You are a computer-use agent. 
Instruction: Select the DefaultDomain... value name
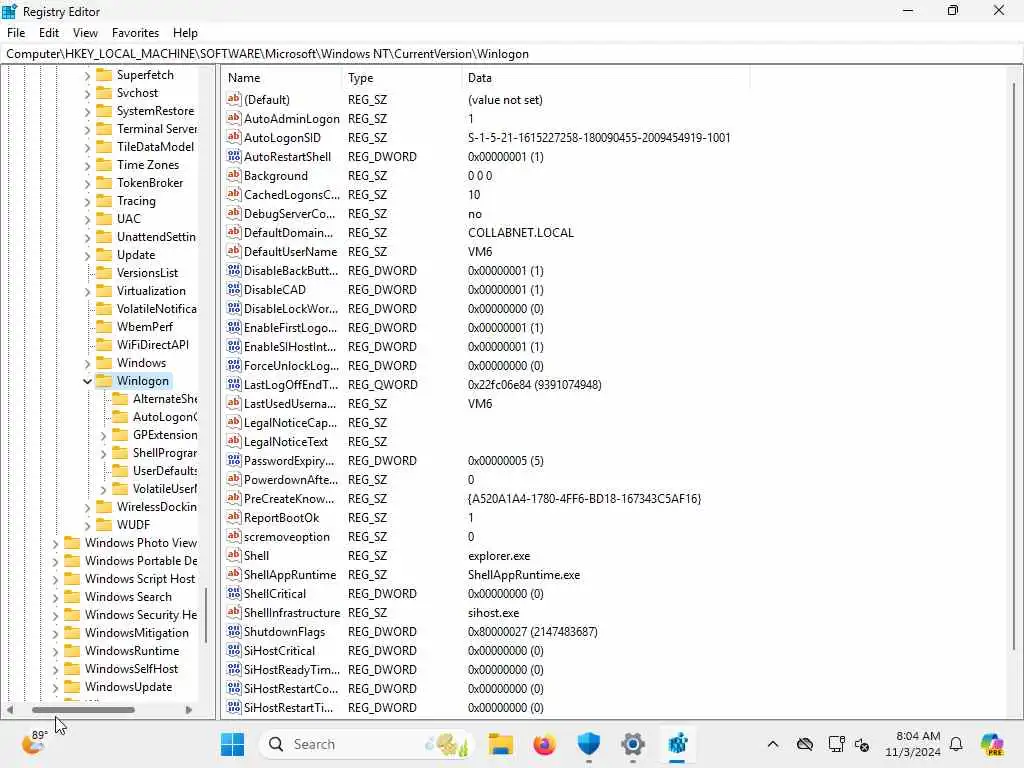[x=288, y=232]
